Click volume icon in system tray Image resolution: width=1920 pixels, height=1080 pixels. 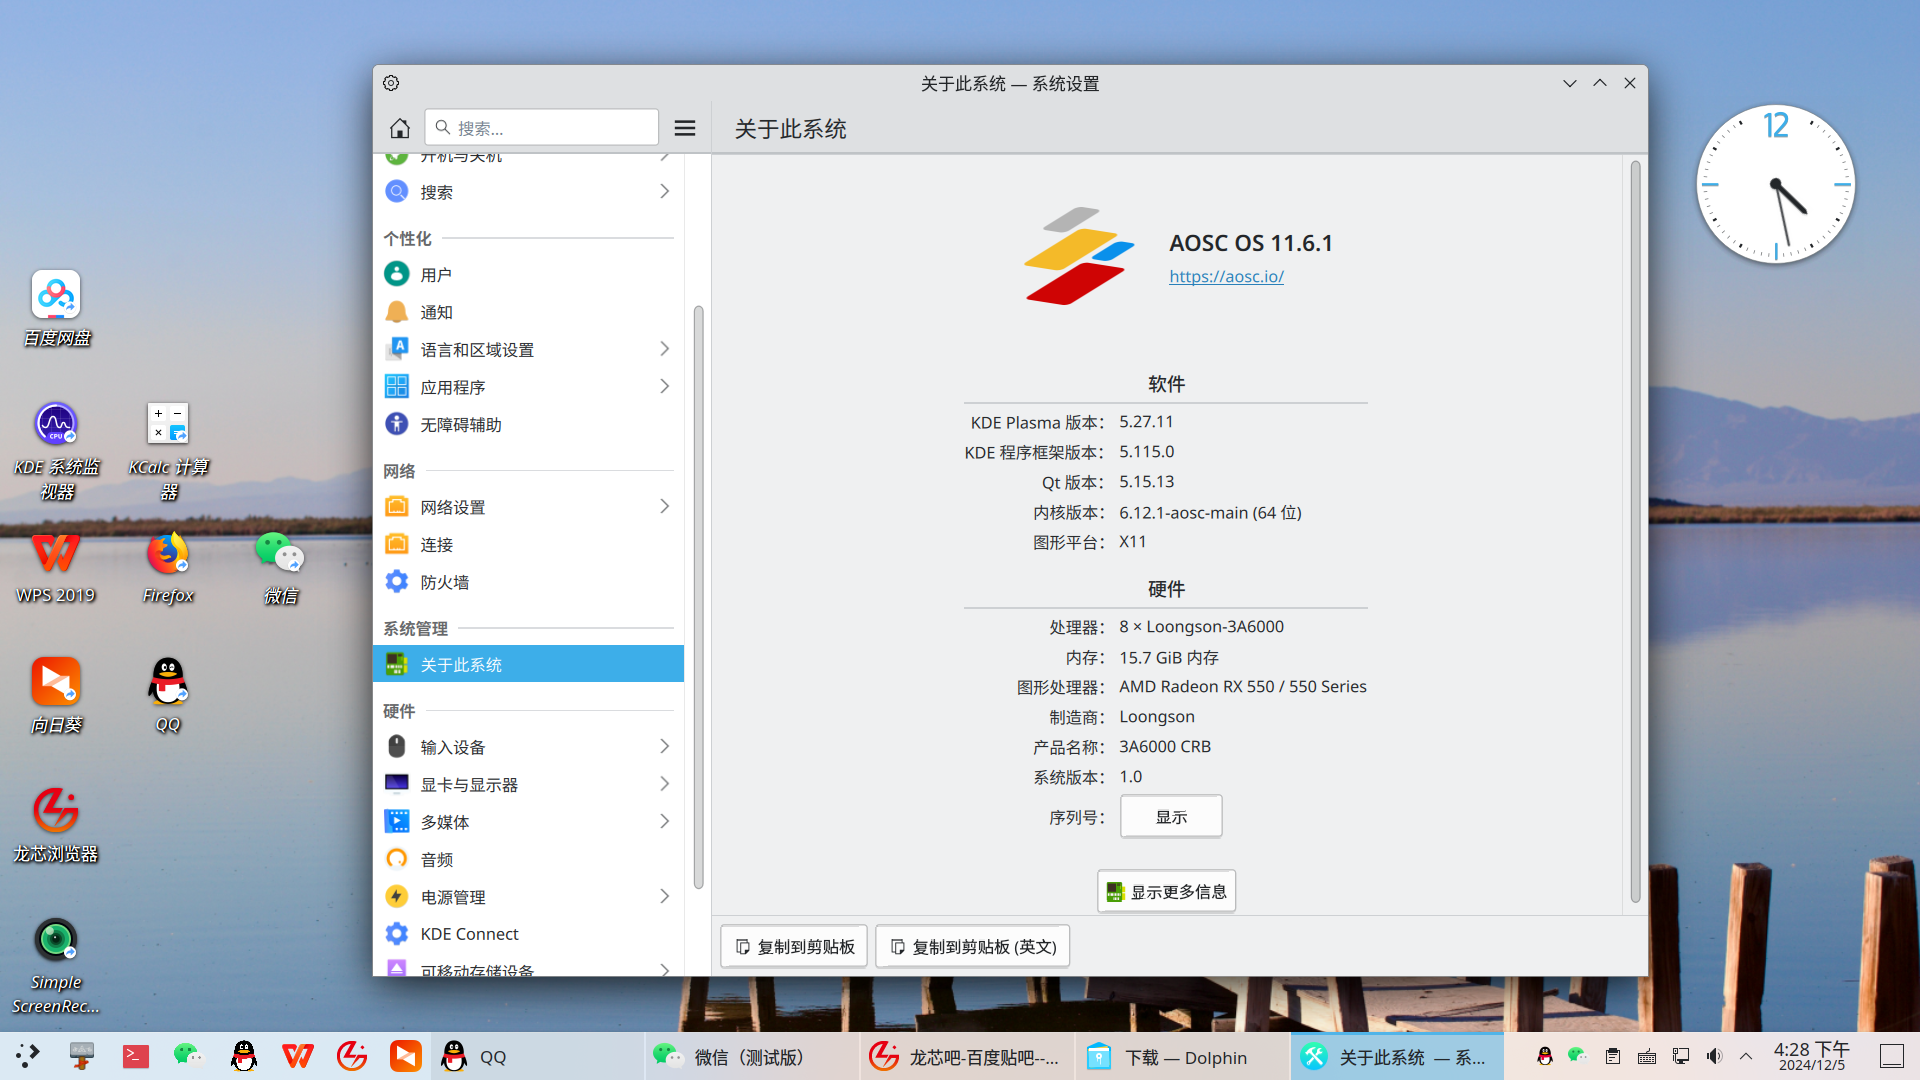coord(1714,1056)
